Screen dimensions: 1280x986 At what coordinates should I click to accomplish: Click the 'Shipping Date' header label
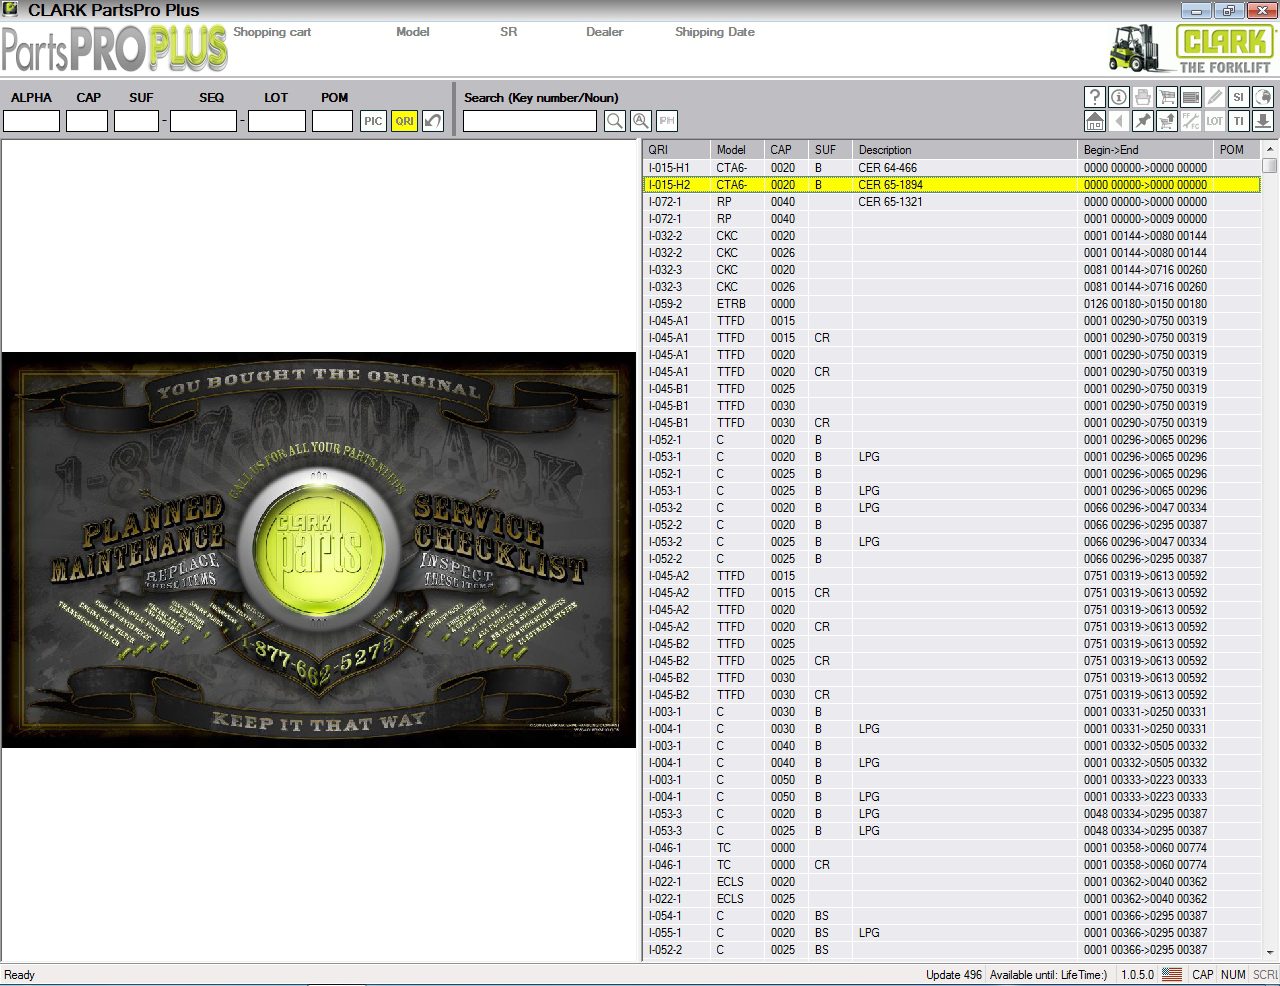(715, 32)
